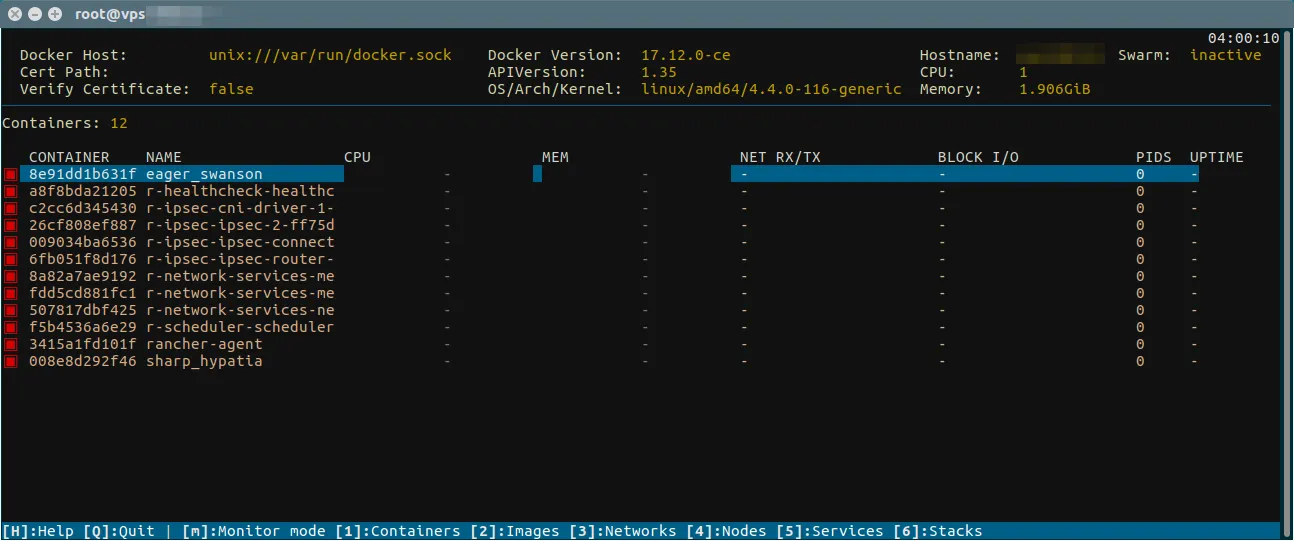This screenshot has height=541, width=1294.
Task: Click red status icon for sharp_hypatia
Action: [x=11, y=362]
